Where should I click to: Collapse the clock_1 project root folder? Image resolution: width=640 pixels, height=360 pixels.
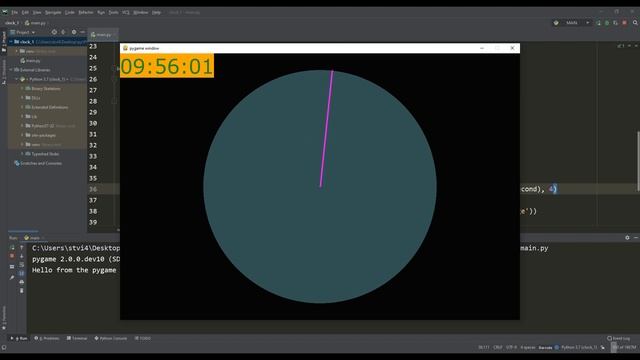click(x=11, y=42)
